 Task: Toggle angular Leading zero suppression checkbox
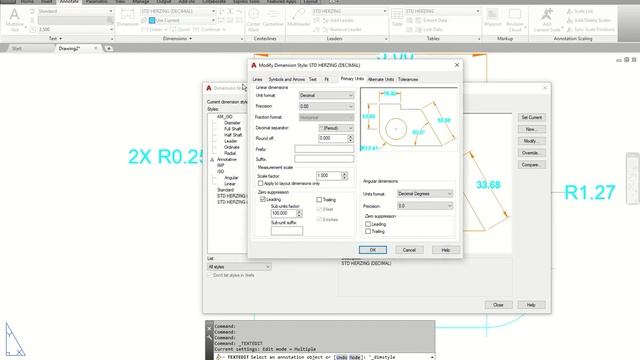(x=368, y=224)
